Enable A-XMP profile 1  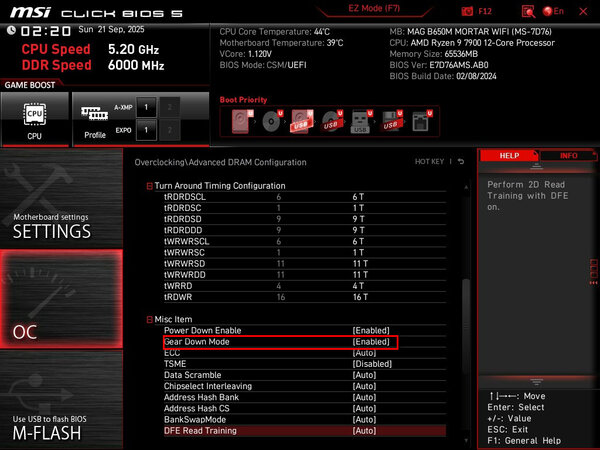point(146,107)
